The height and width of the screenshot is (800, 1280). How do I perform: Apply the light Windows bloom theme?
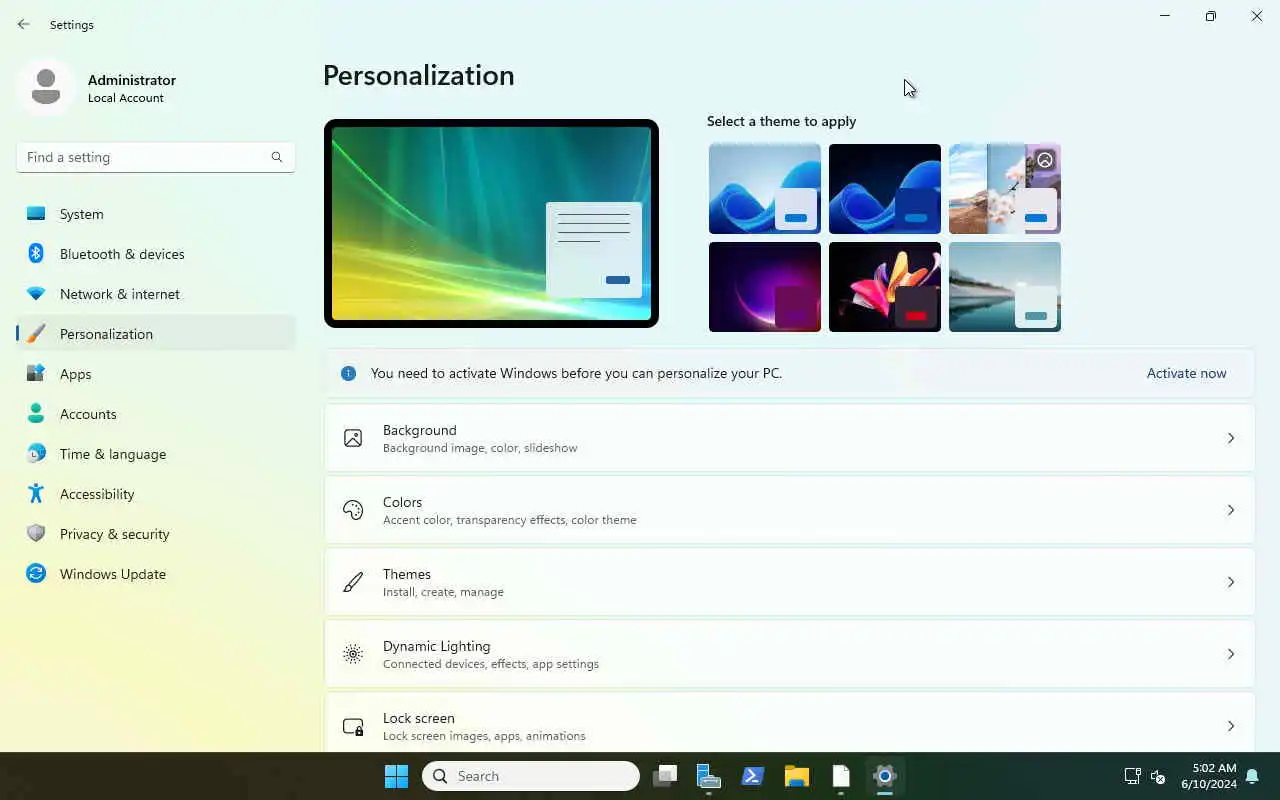coord(765,189)
